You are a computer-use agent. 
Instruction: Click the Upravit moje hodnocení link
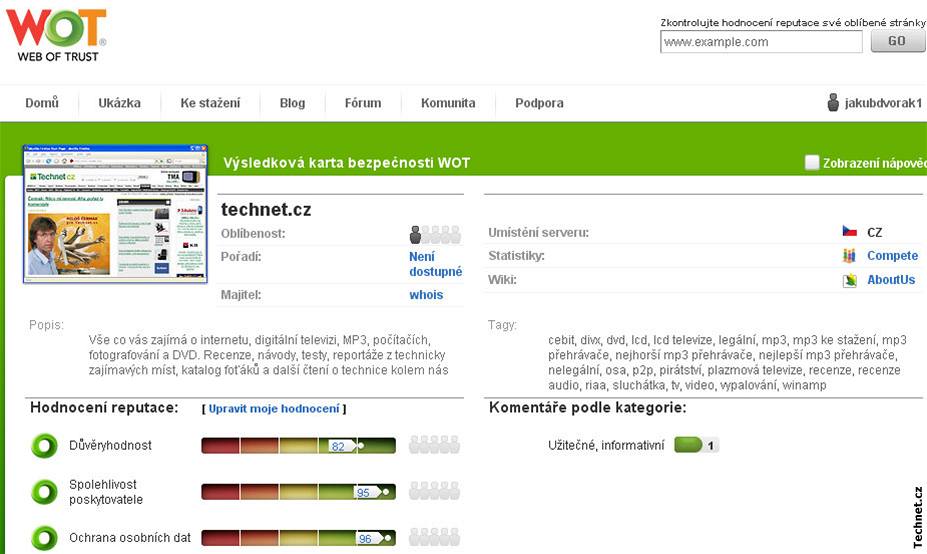(x=274, y=409)
